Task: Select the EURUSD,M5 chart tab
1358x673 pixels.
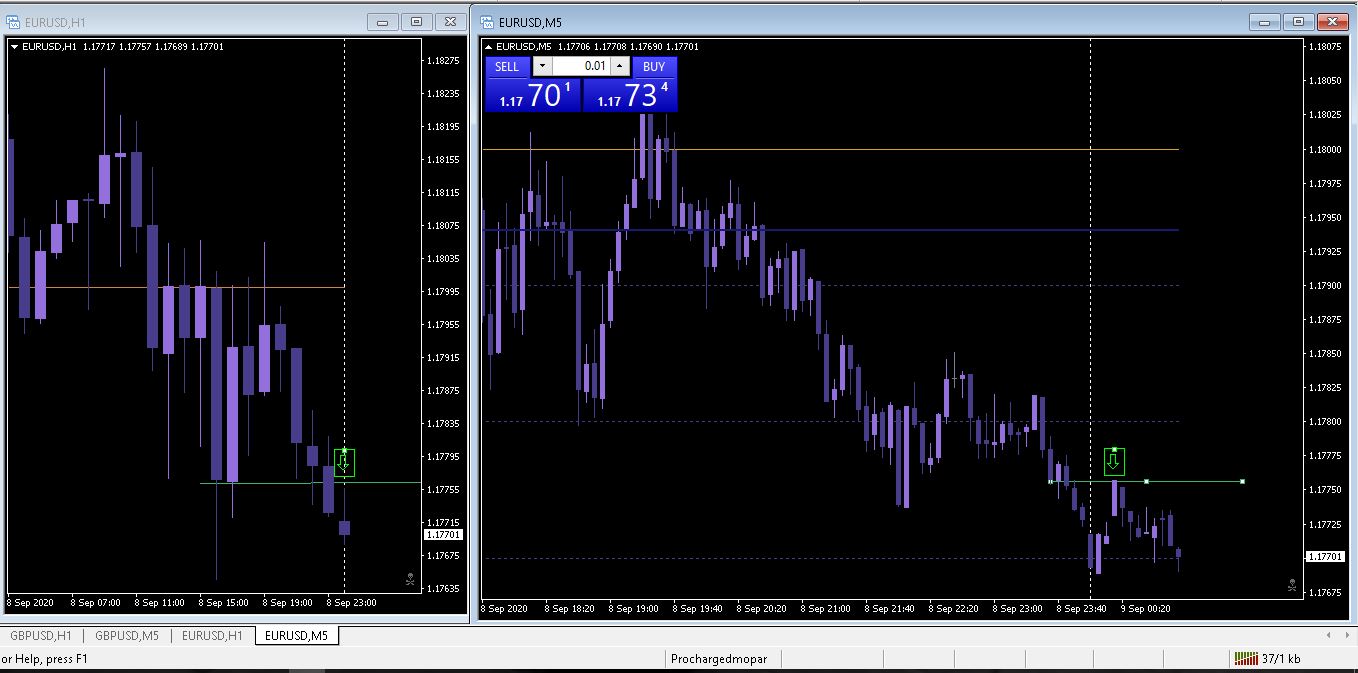Action: click(297, 635)
